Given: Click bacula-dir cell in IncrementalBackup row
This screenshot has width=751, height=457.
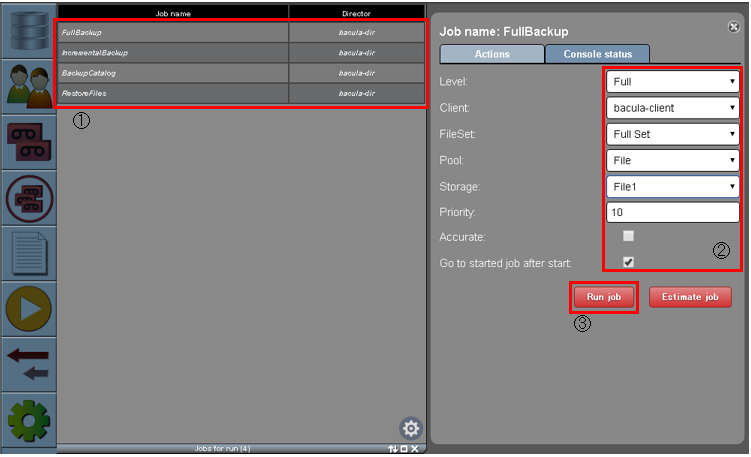Looking at the screenshot, I should tap(356, 53).
